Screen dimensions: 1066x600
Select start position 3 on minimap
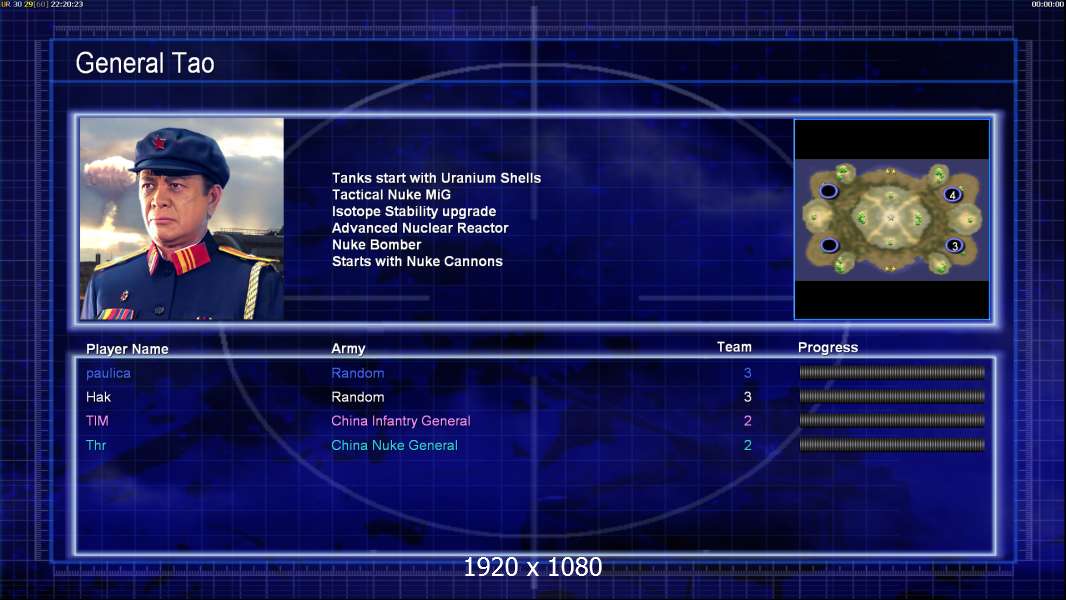[955, 245]
